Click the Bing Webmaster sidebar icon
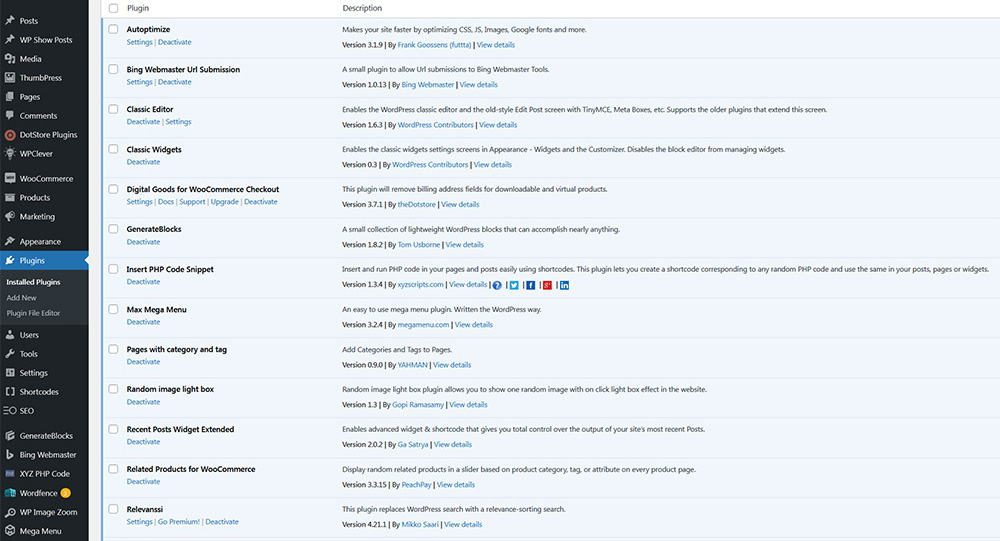Screen dimensions: 1000x541 10,455
